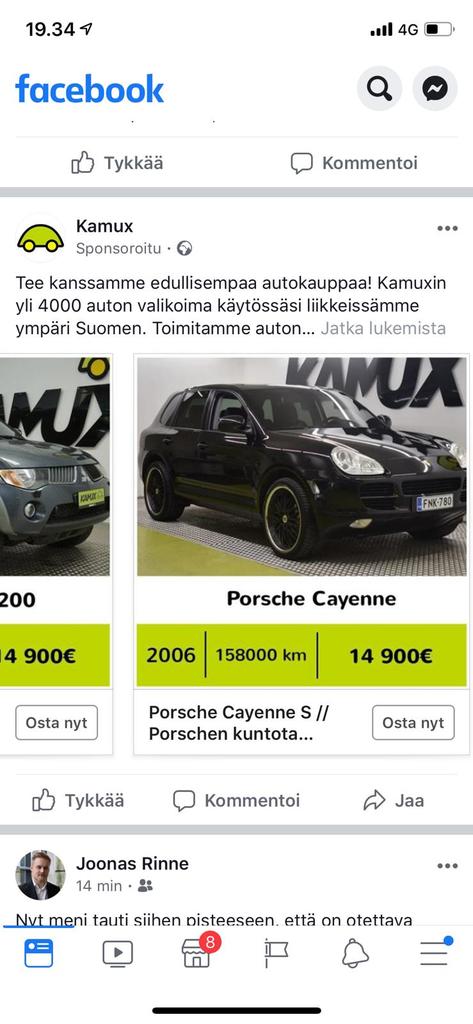Open three-dot options on Joonas Rinne post
Image resolution: width=473 pixels, height=1024 pixels.
tap(448, 865)
